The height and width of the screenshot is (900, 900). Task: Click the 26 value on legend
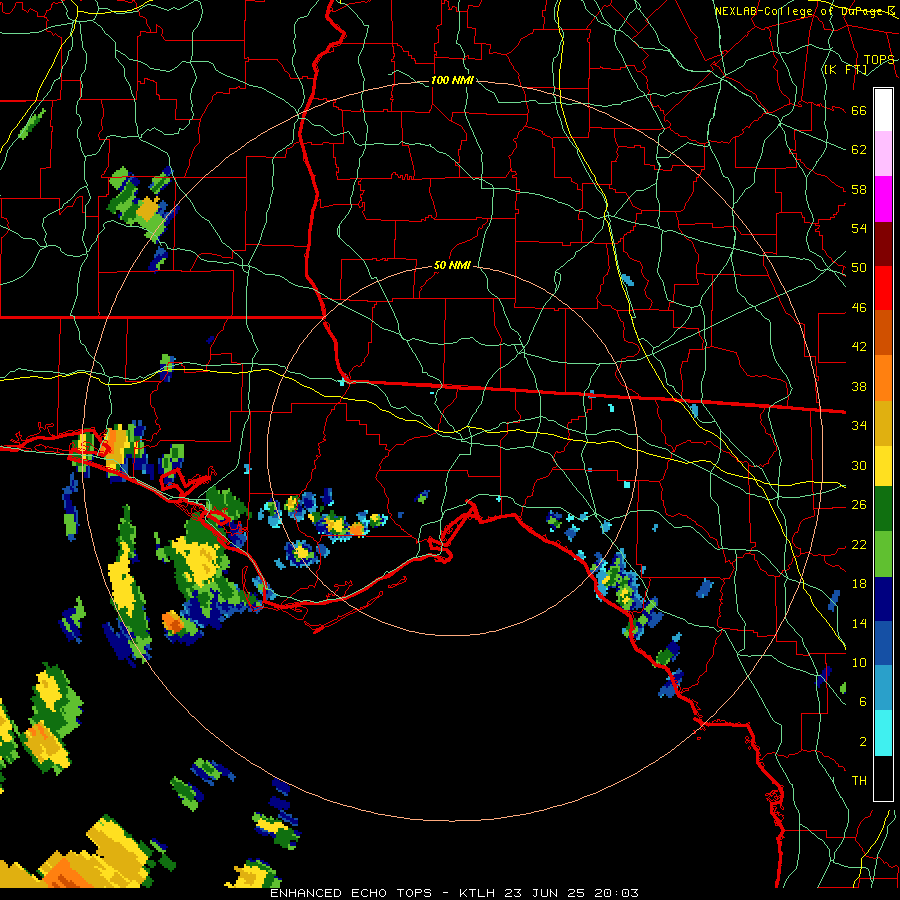tap(859, 505)
